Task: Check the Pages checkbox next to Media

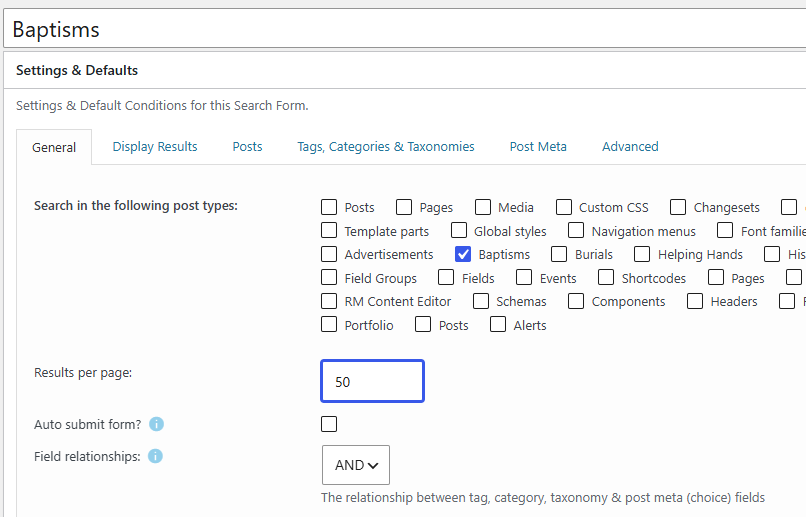Action: tap(404, 207)
